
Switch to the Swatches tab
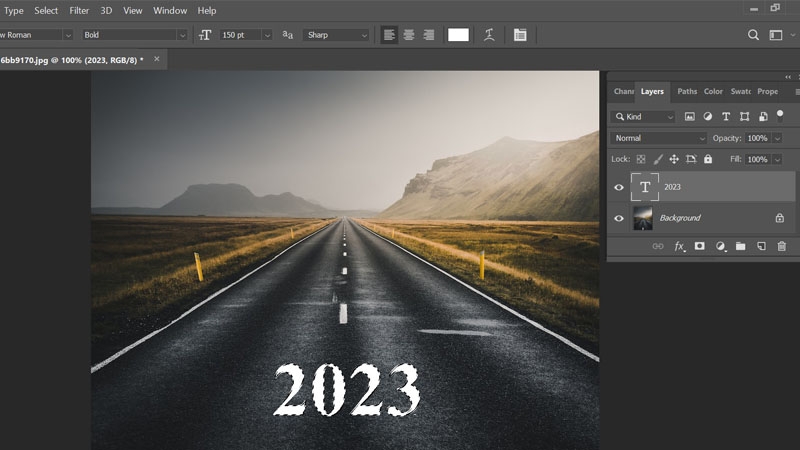point(740,91)
